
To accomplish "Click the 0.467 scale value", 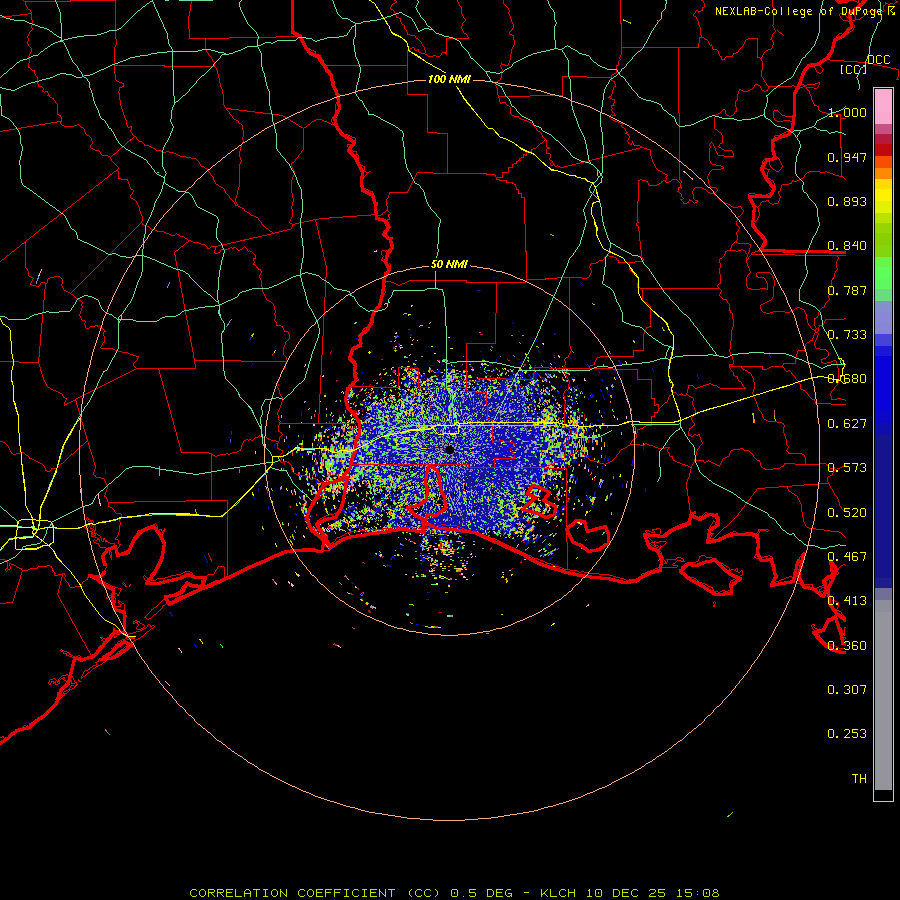I will pos(847,557).
